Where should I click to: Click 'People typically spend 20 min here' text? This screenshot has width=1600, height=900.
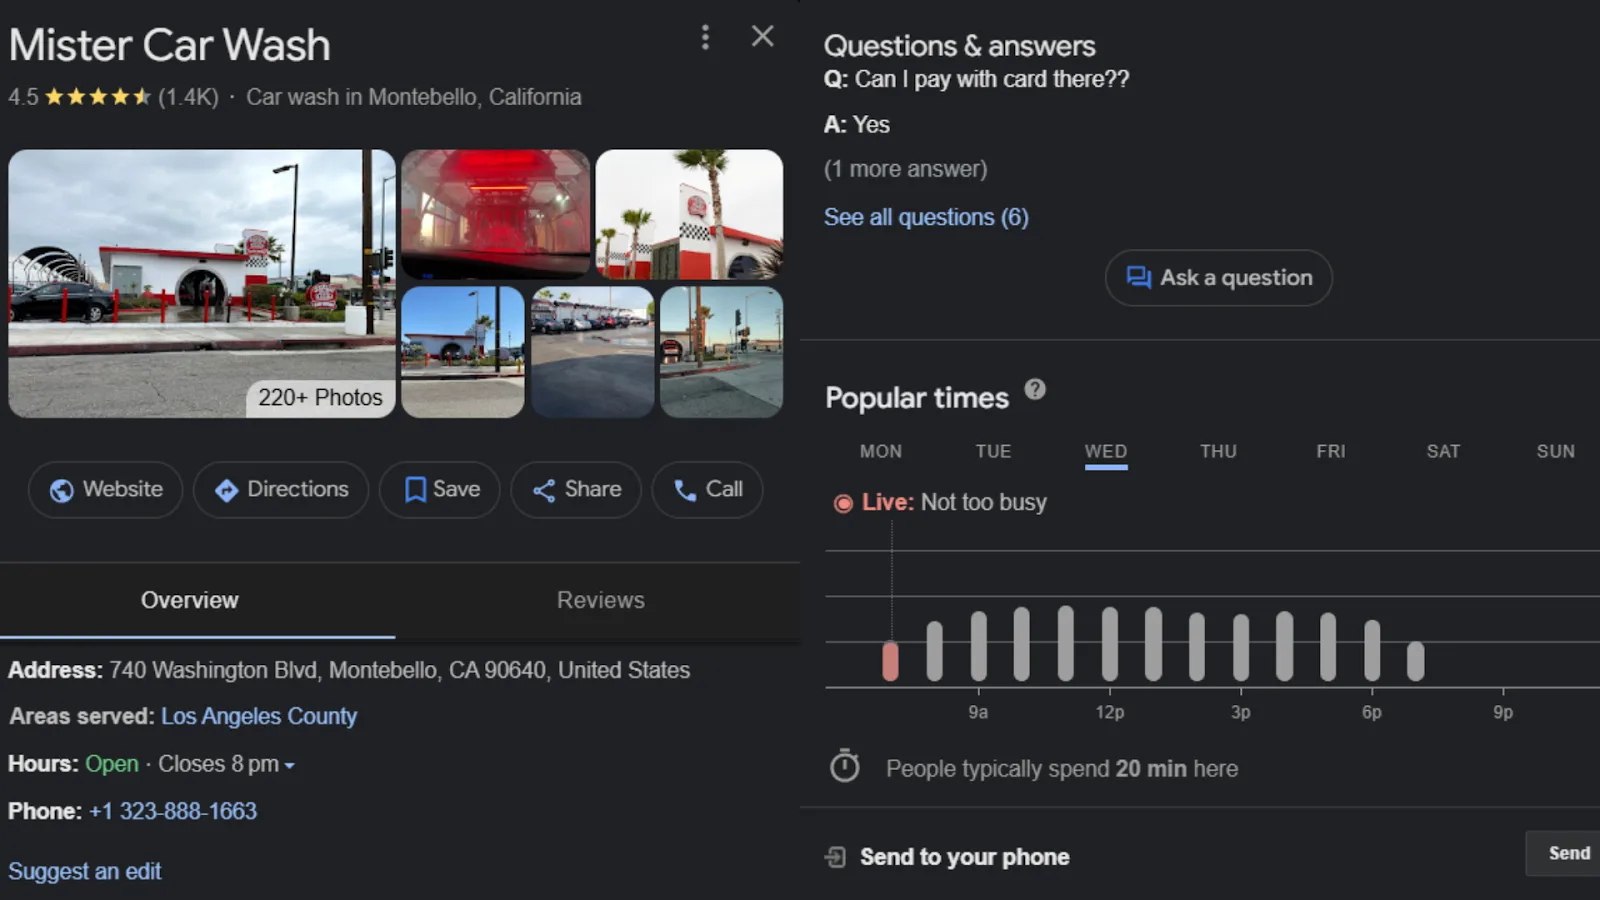pos(1062,769)
